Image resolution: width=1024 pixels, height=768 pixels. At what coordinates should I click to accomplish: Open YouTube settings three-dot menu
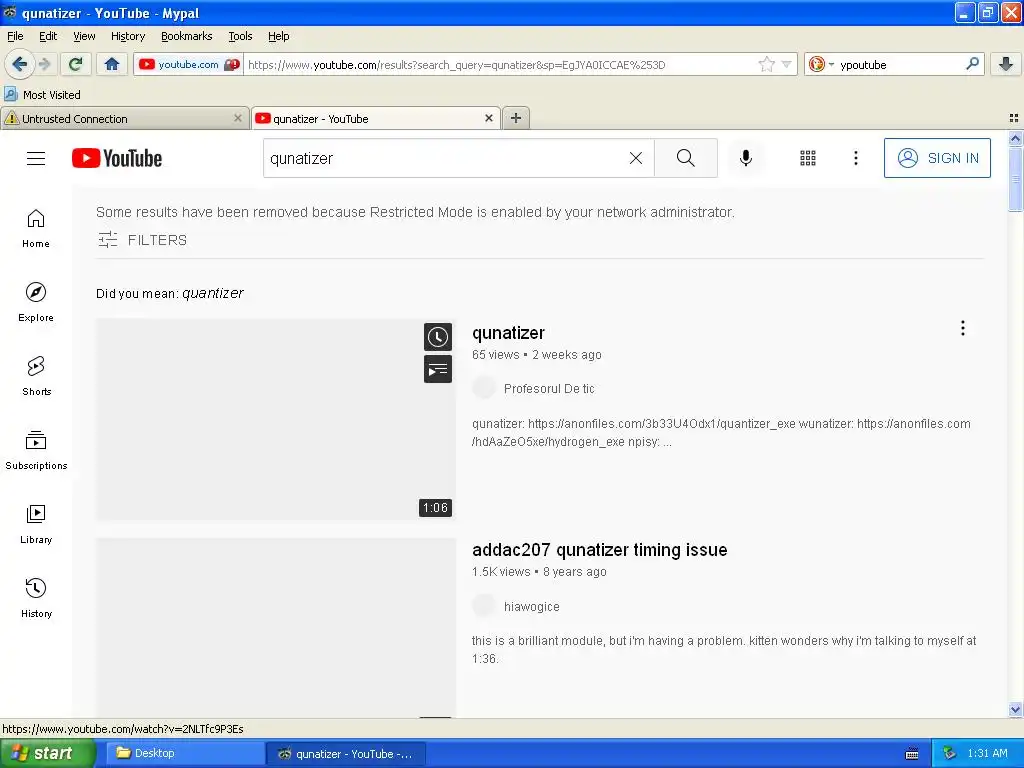[x=856, y=158]
